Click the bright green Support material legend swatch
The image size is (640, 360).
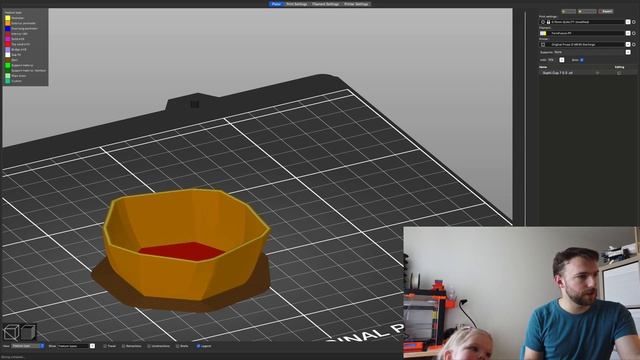(x=7, y=65)
